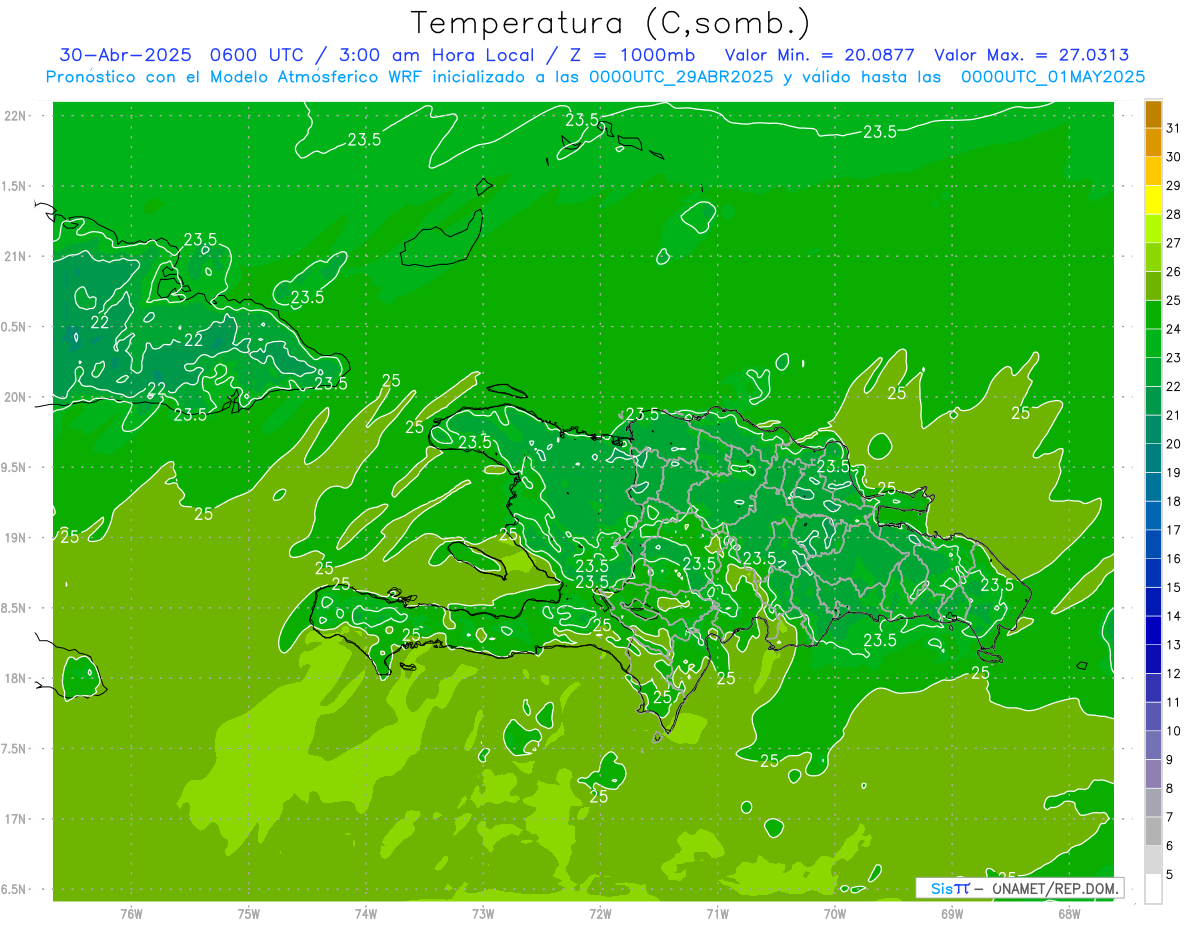Click the green legend swatch between 24 and 25
Image resolution: width=1200 pixels, height=927 pixels.
[1154, 315]
